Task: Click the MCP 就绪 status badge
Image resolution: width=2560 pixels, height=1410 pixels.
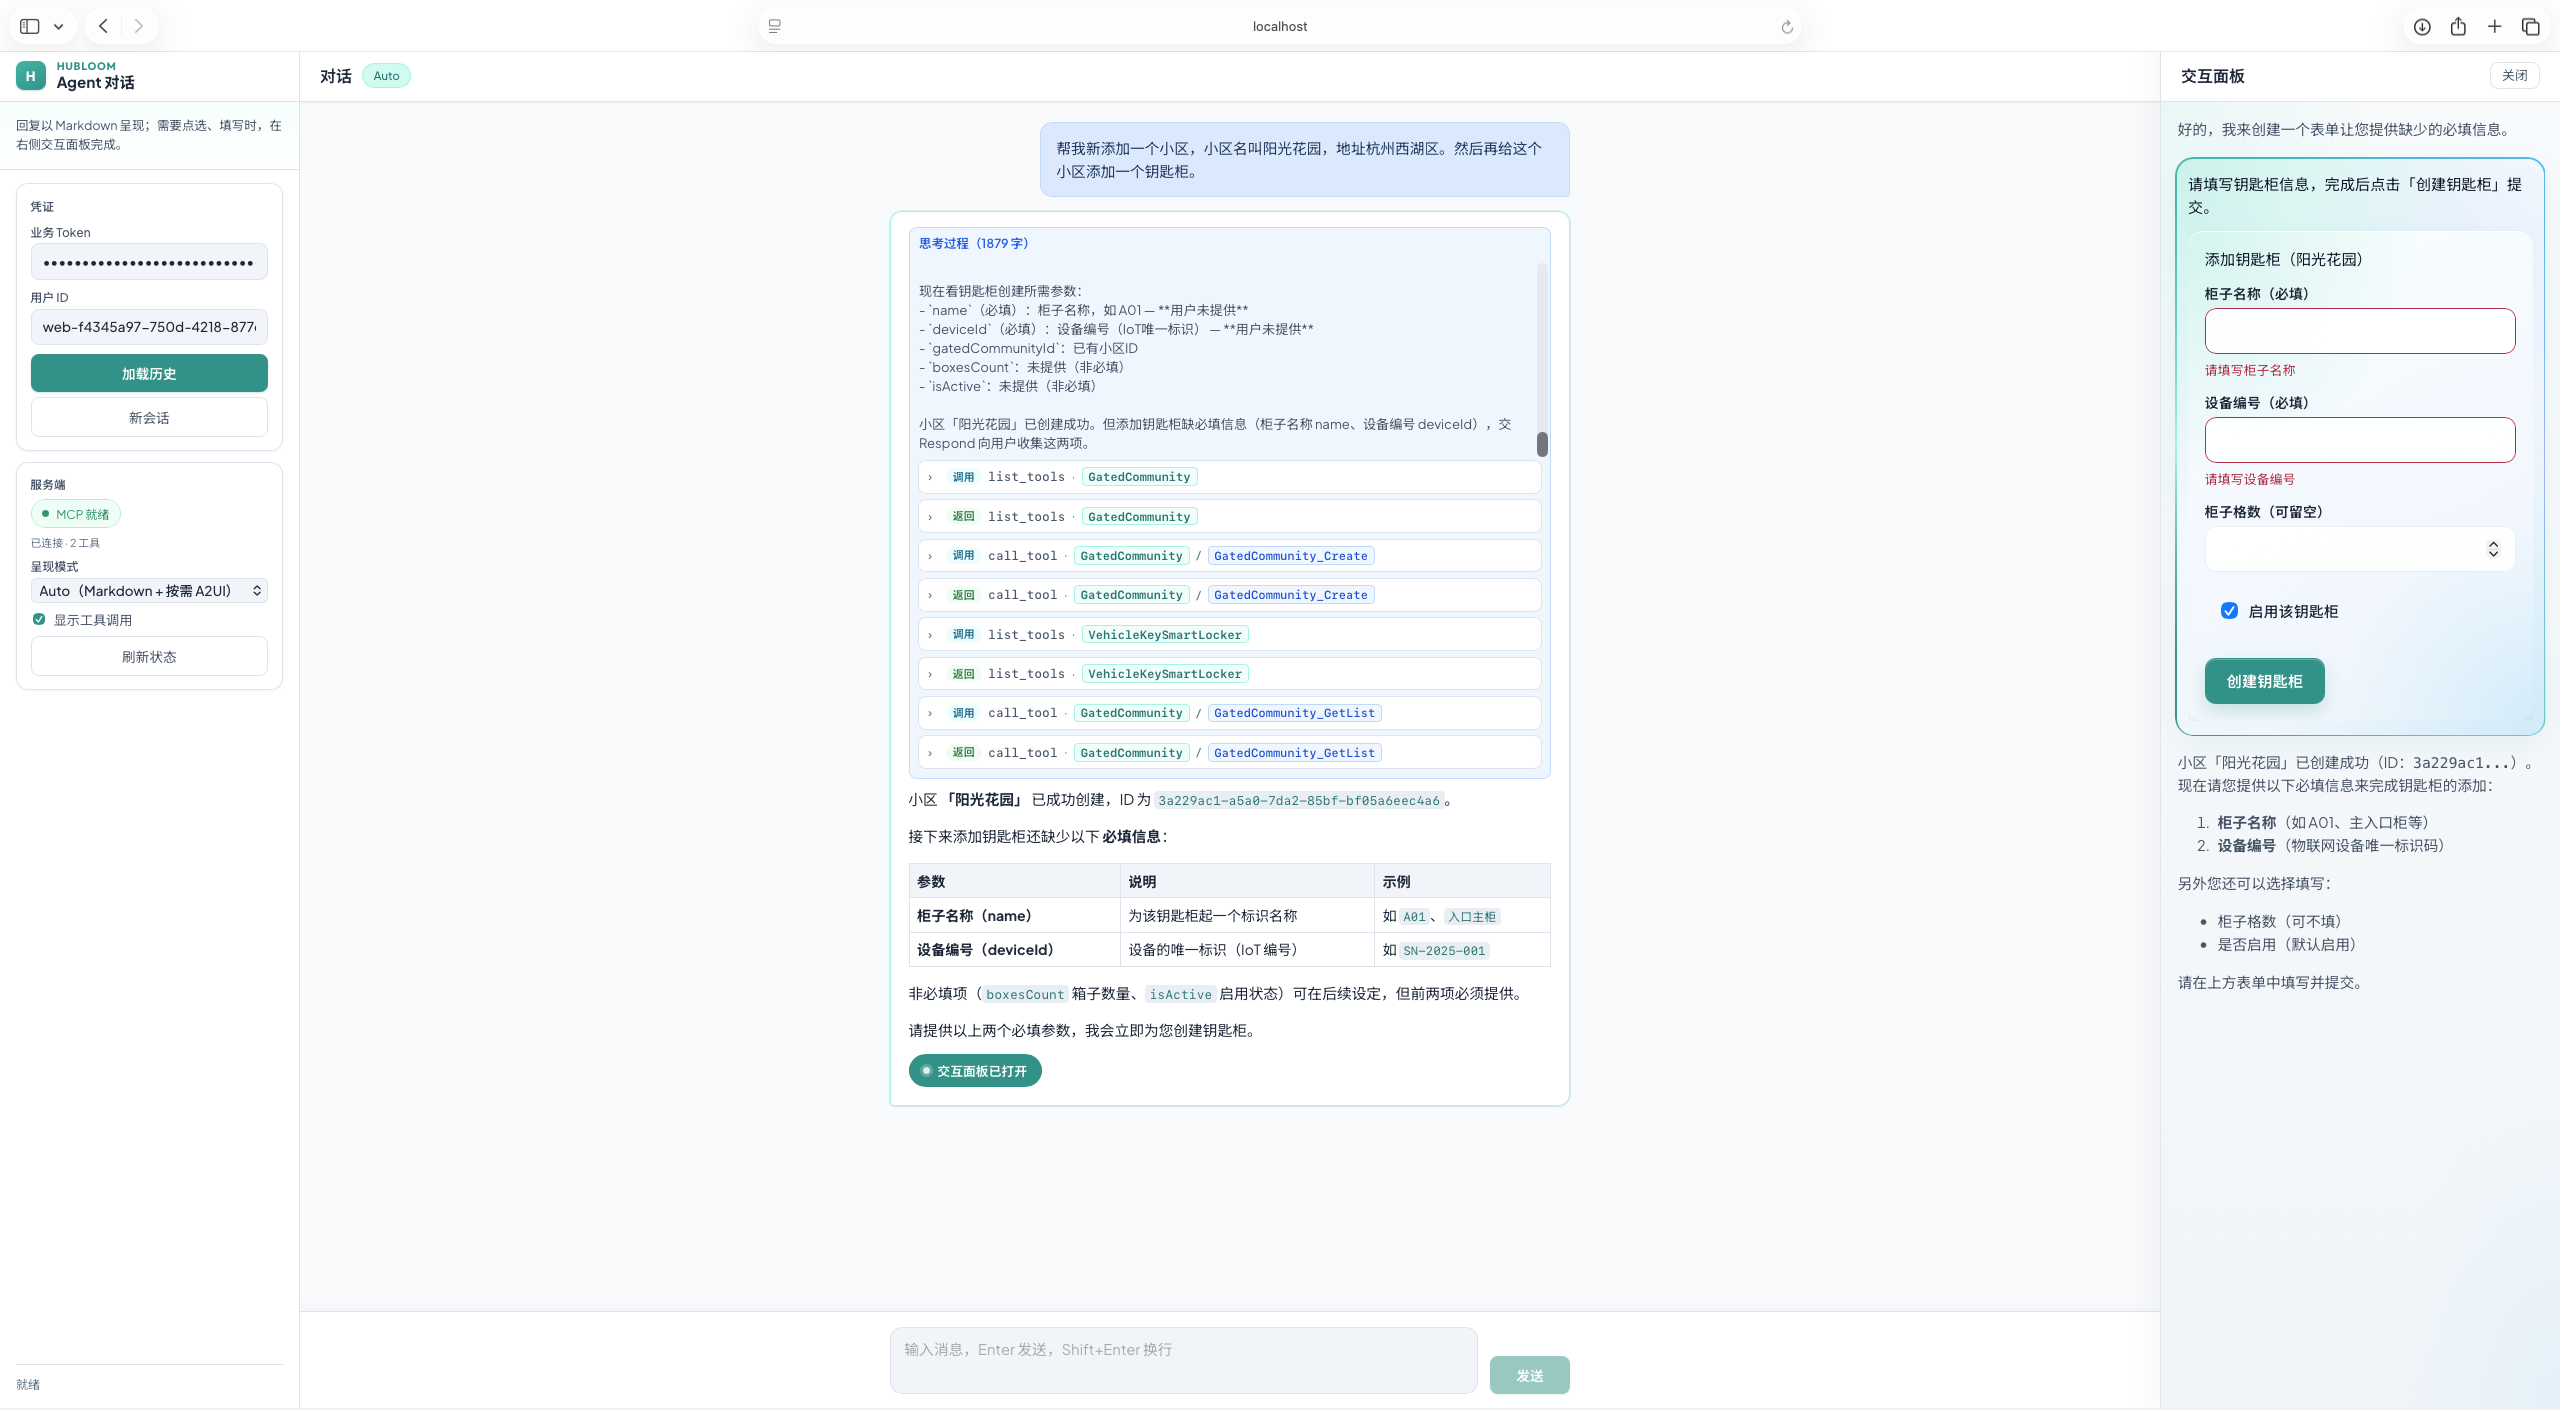Action: pos(76,514)
